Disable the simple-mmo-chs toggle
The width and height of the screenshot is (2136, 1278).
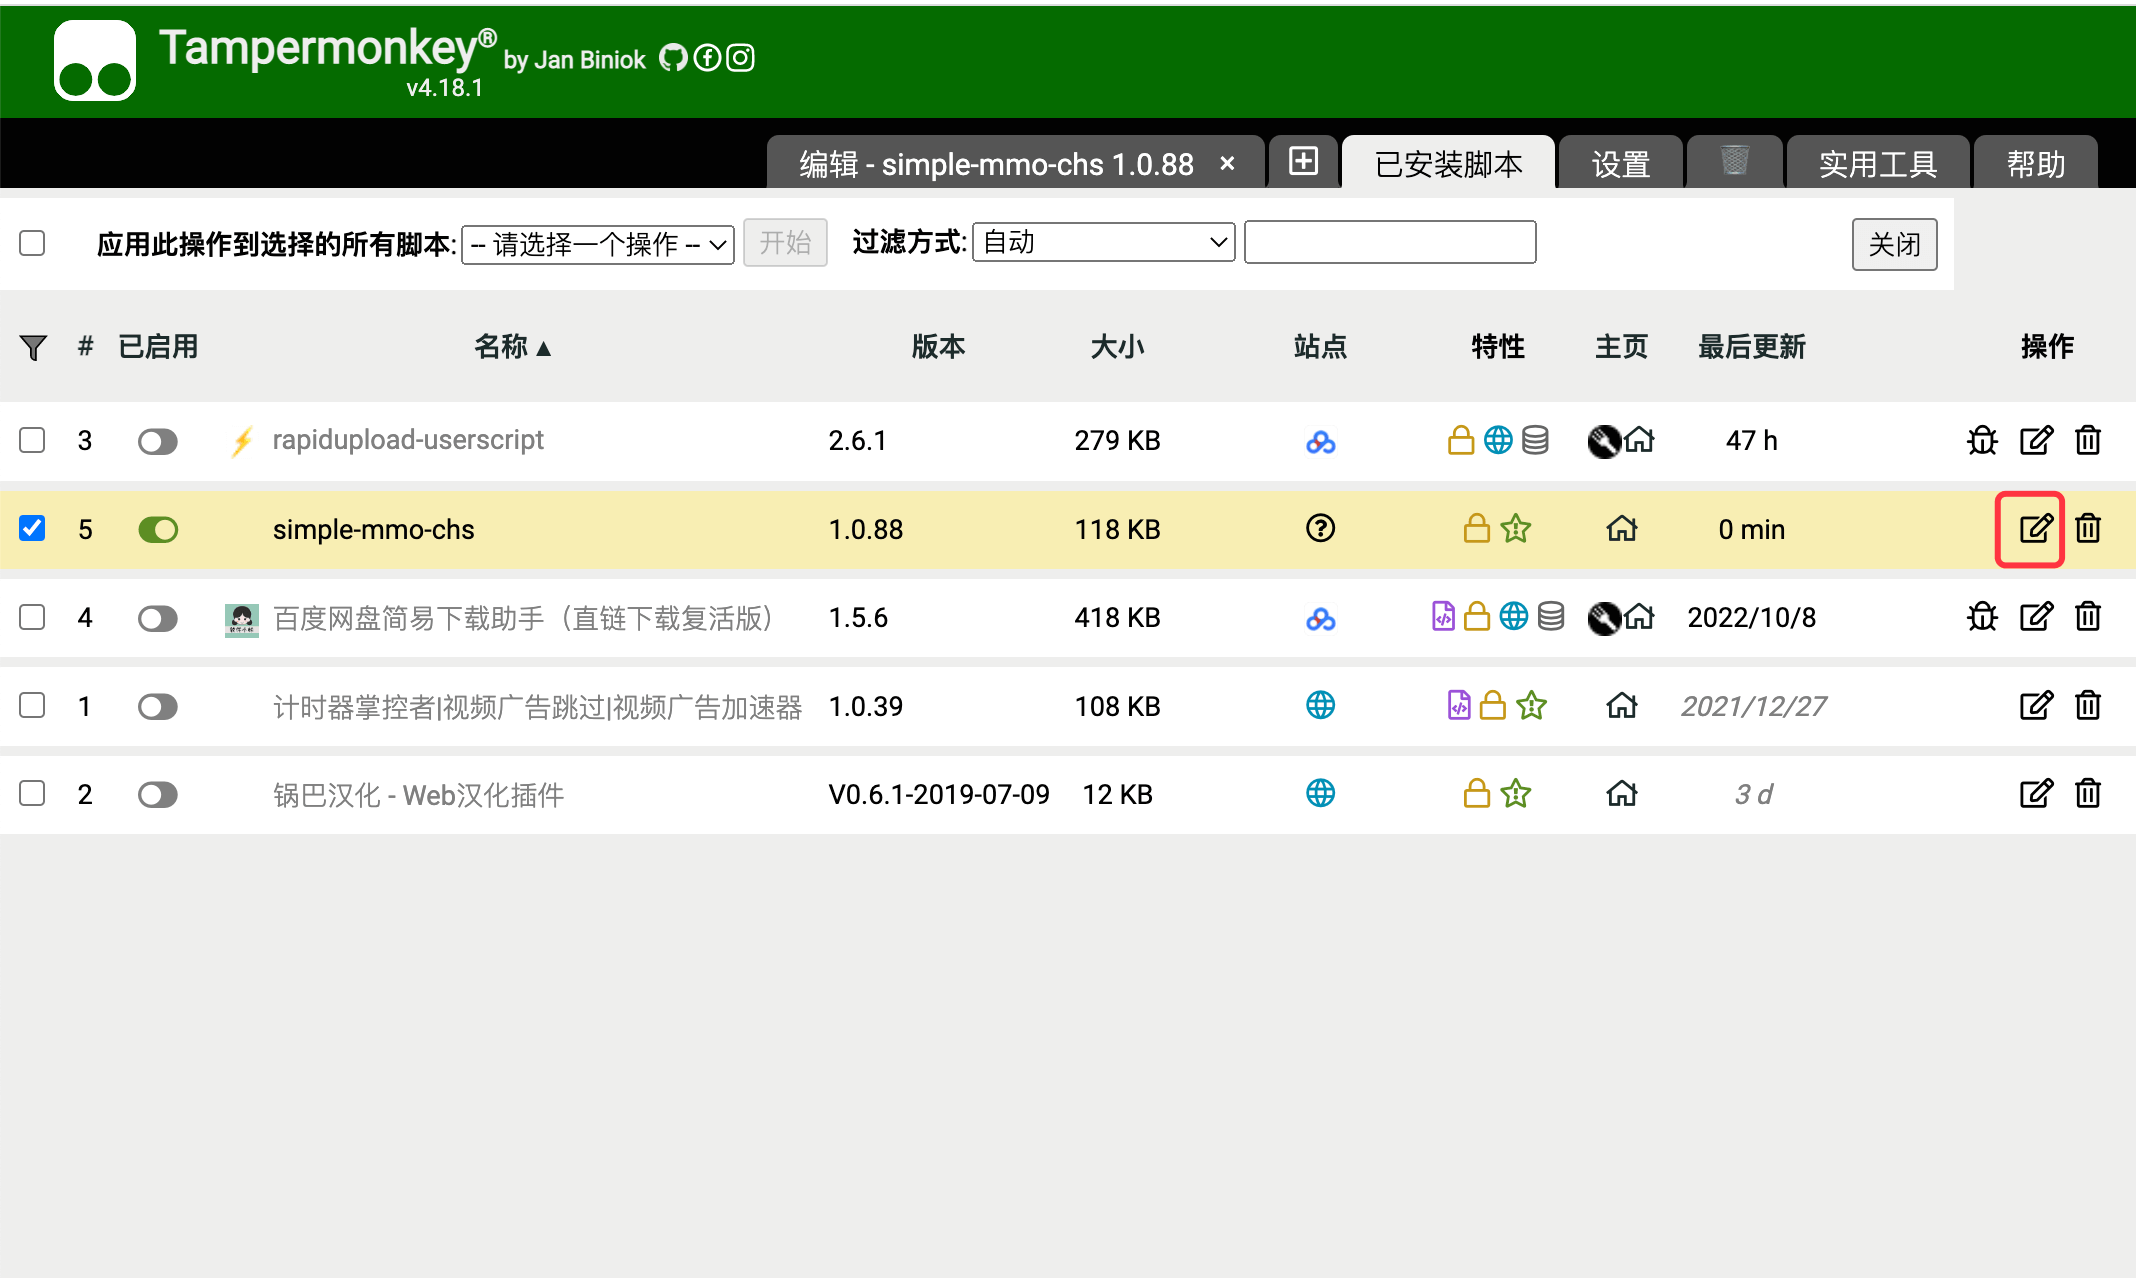click(x=158, y=529)
